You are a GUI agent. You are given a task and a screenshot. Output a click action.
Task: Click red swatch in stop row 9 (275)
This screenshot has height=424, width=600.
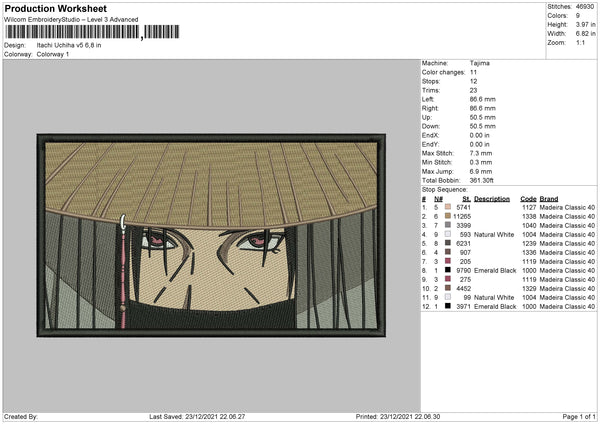[x=448, y=279]
